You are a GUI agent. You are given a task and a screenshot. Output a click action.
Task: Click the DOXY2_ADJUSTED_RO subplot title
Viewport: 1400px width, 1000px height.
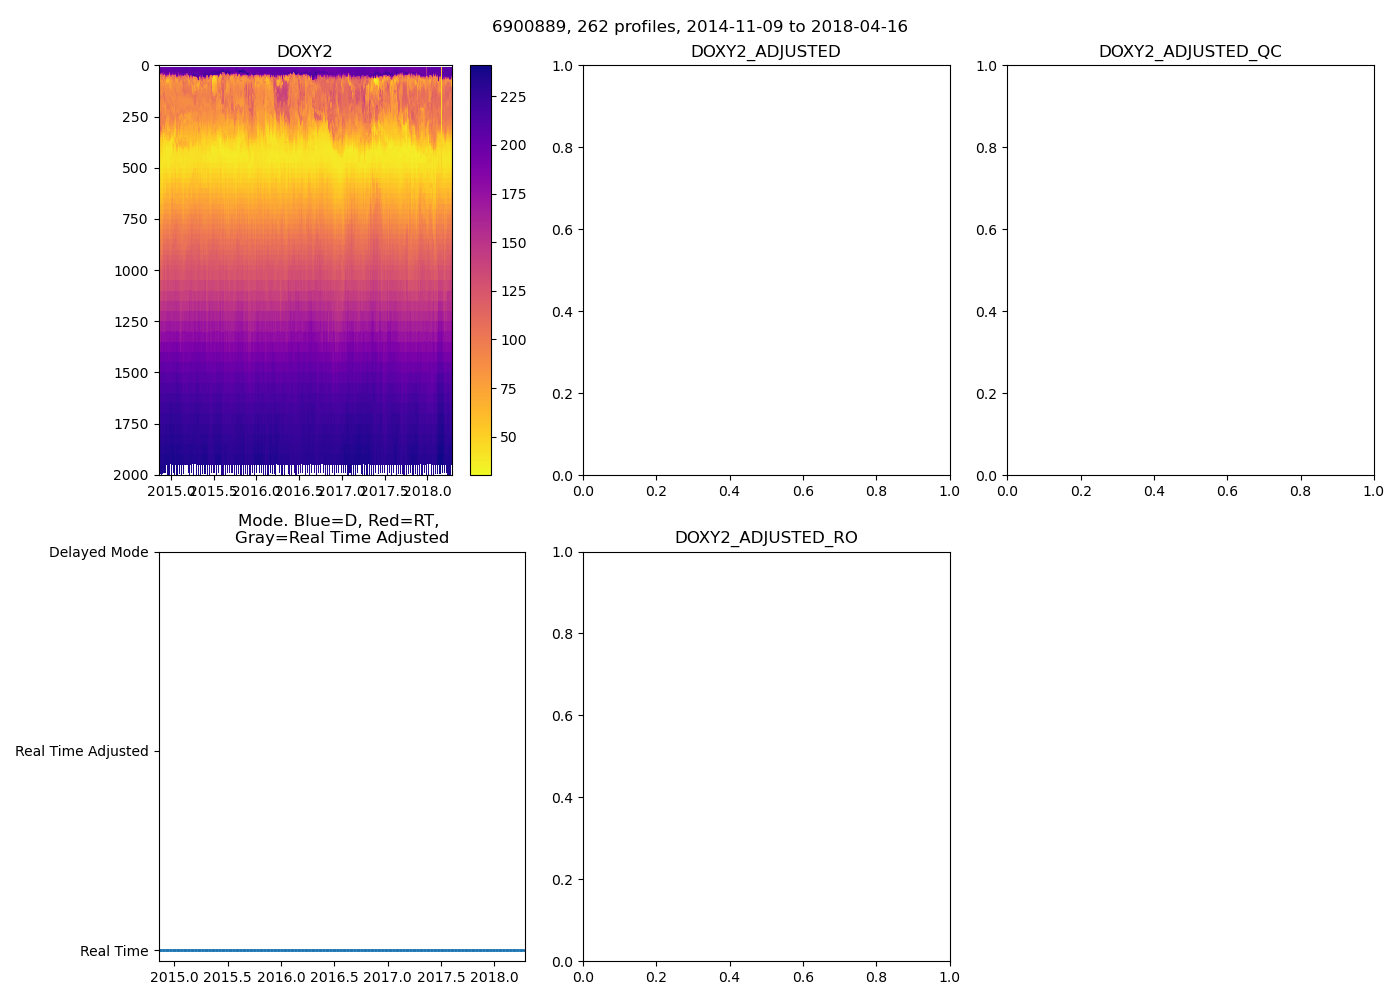tap(766, 538)
